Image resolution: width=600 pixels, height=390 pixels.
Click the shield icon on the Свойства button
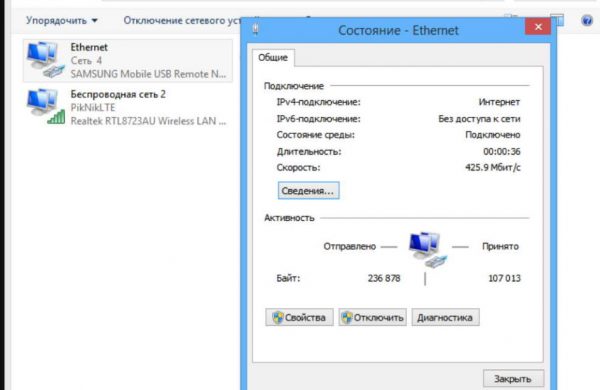[x=278, y=317]
